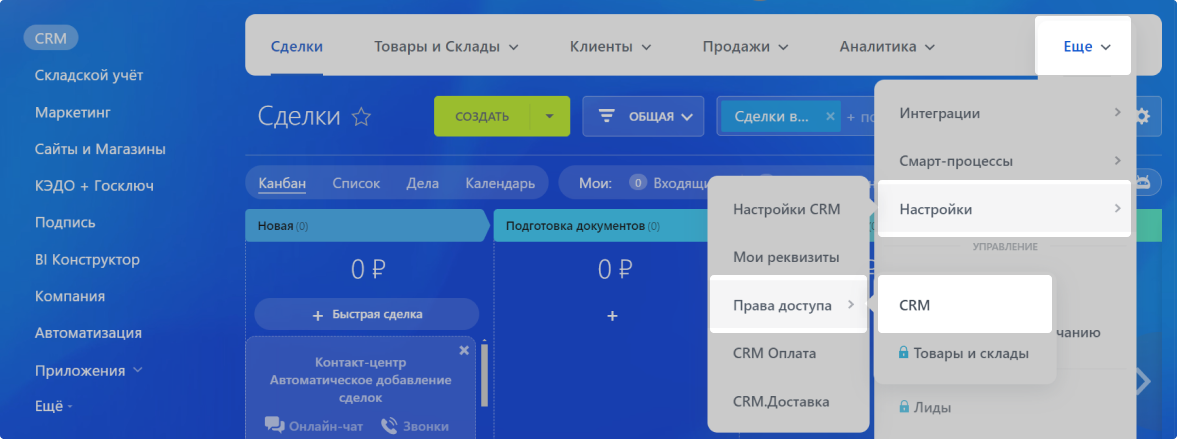
Task: Expand the Общая funnel dropdown
Action: click(x=643, y=116)
